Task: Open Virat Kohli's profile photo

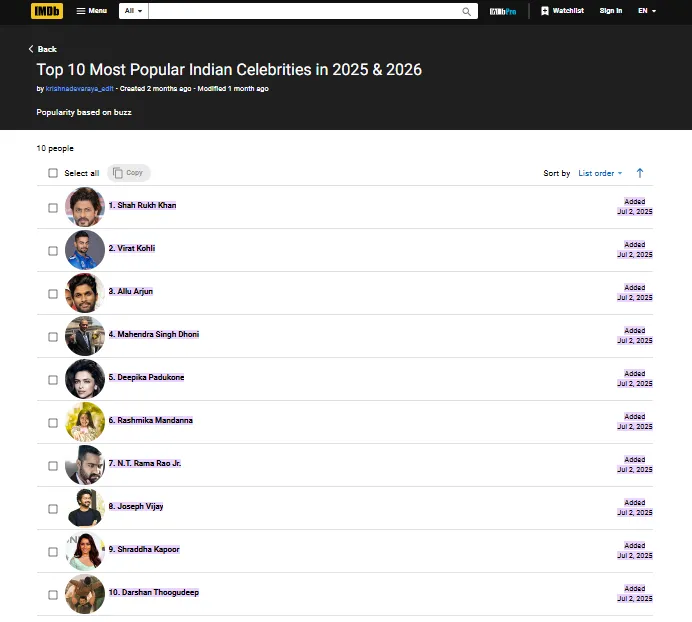Action: coord(85,250)
